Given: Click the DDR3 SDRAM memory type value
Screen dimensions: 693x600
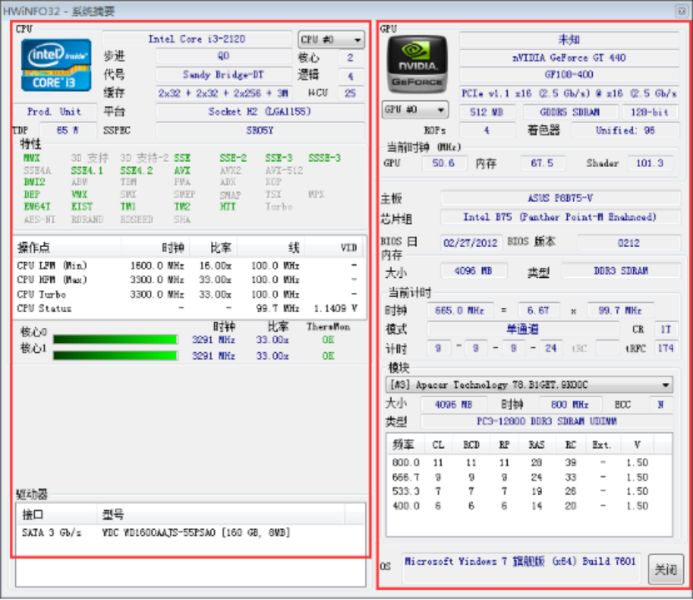Looking at the screenshot, I should [x=621, y=271].
